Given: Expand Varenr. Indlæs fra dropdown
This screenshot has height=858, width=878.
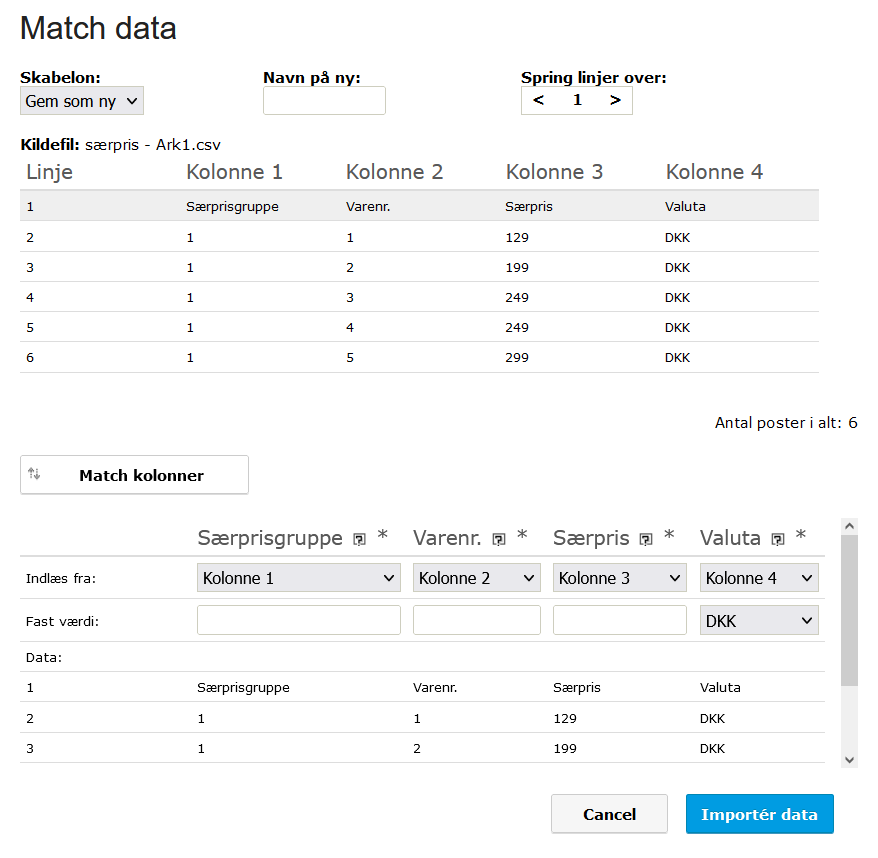Looking at the screenshot, I should click(x=476, y=578).
